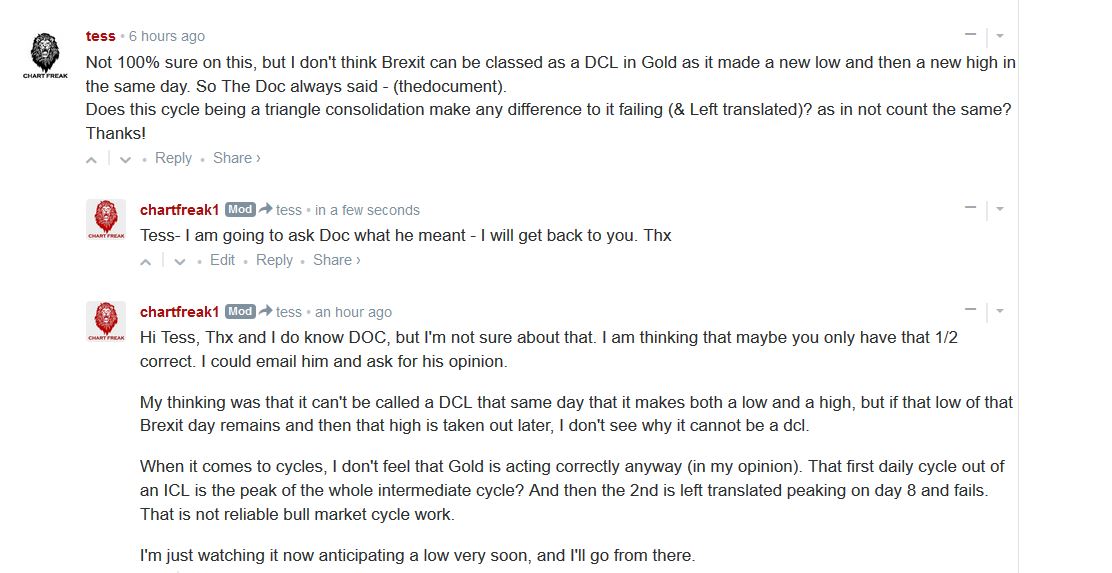This screenshot has height=573, width=1112.
Task: Upvote chartfreak1's 'in a few seconds' reply
Action: (x=146, y=261)
